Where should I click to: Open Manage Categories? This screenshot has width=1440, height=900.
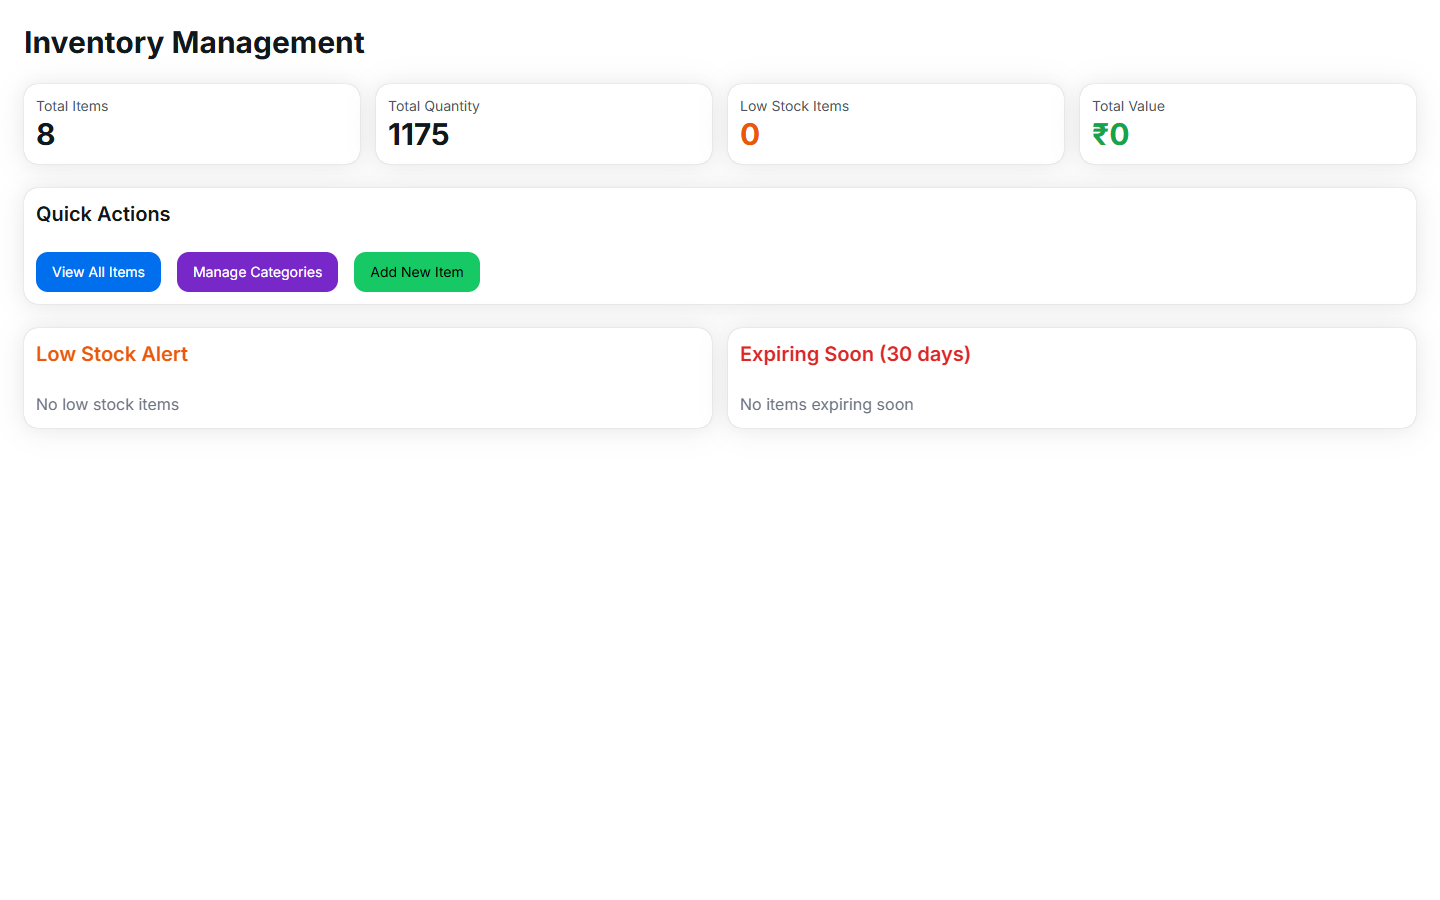(257, 272)
